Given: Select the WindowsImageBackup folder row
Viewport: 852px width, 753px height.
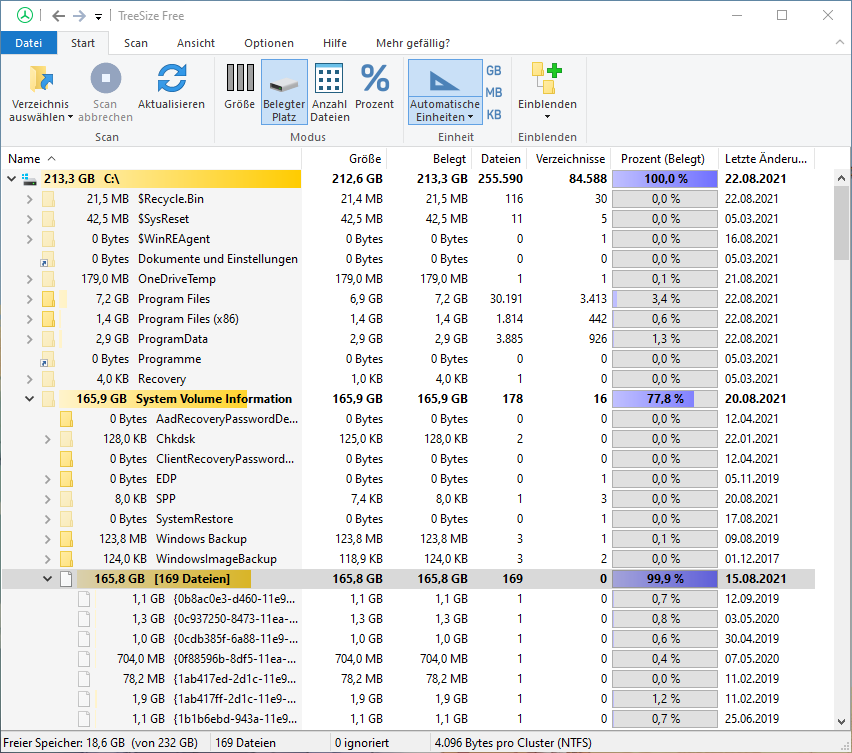Looking at the screenshot, I should pyautogui.click(x=216, y=559).
